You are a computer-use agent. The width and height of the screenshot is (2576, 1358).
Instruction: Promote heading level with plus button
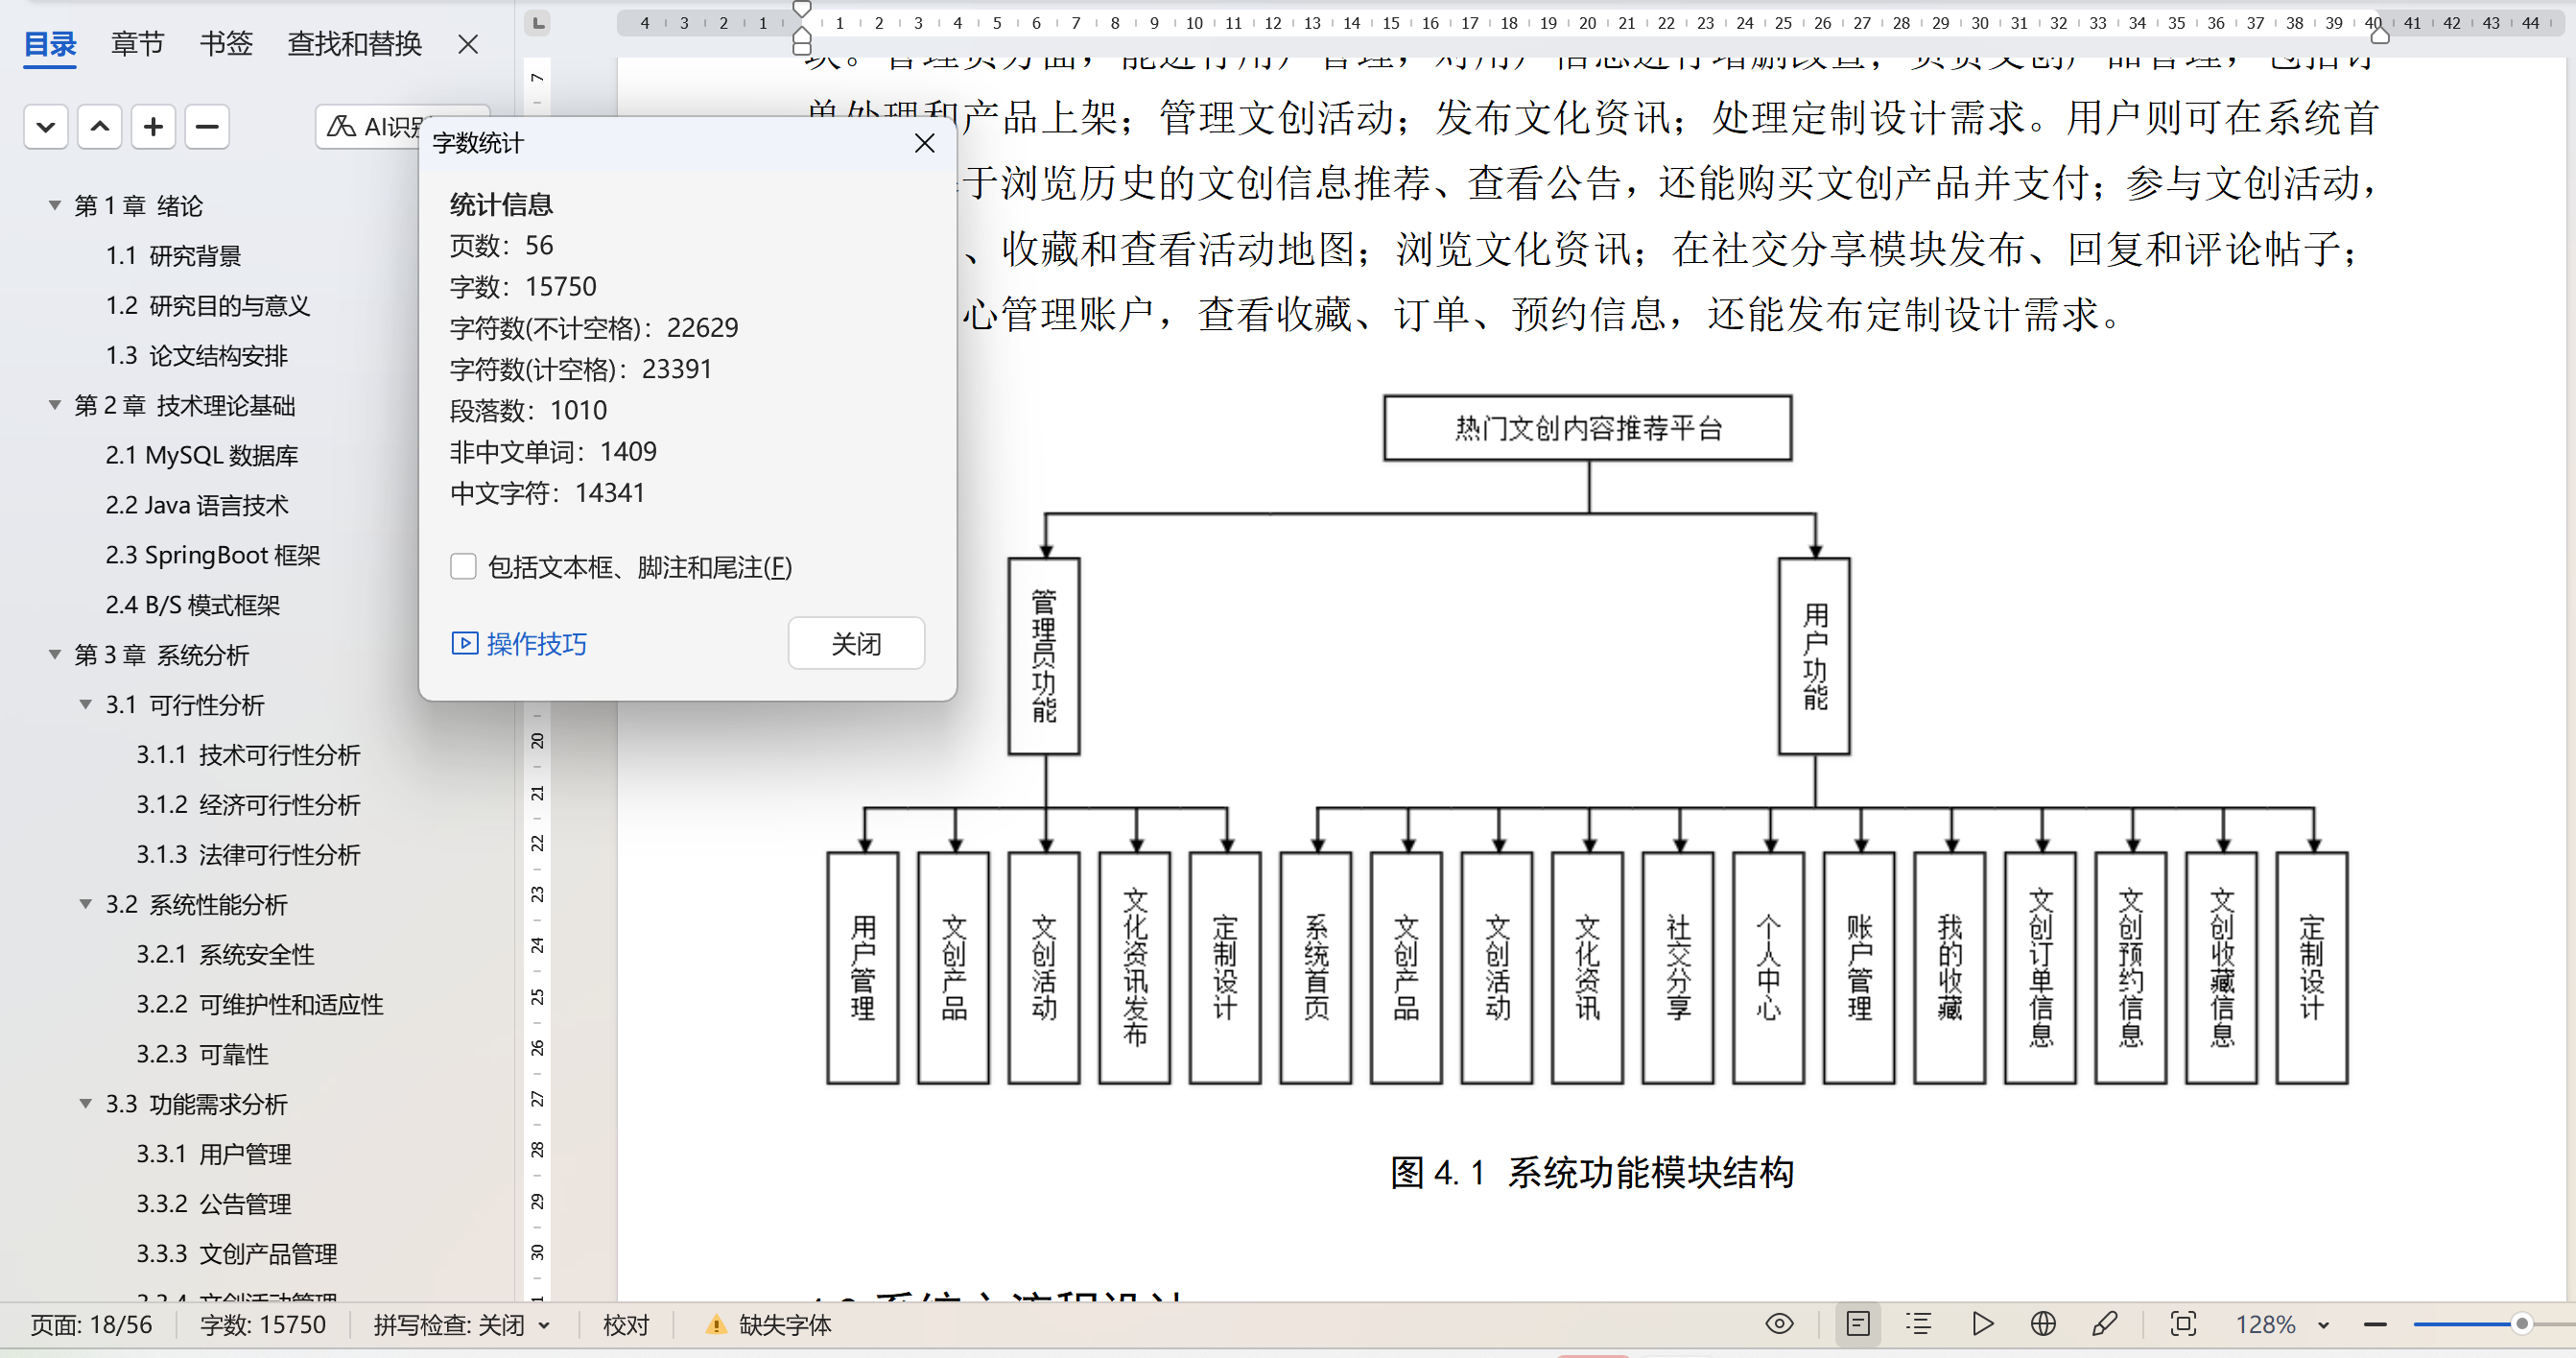[153, 127]
